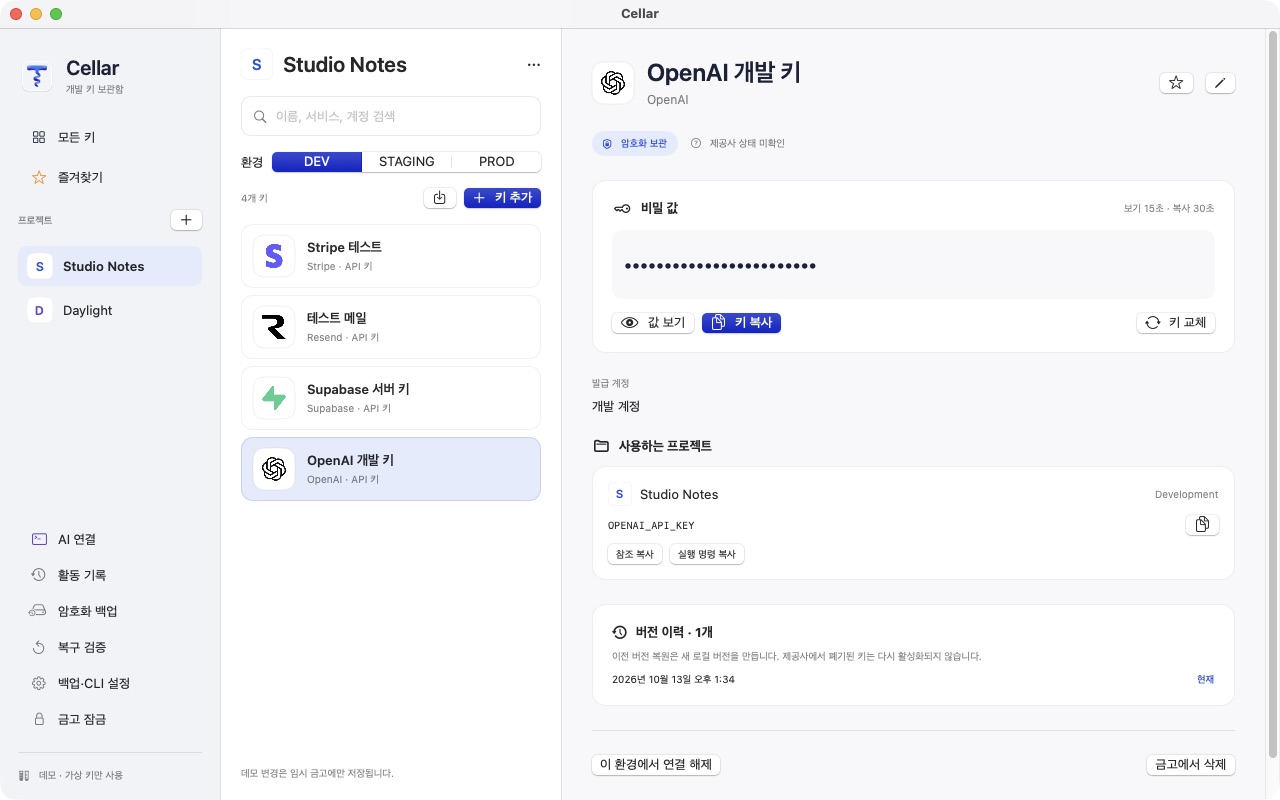
Task: Star OpenAI 개발 키 as favorite
Action: 1176,83
